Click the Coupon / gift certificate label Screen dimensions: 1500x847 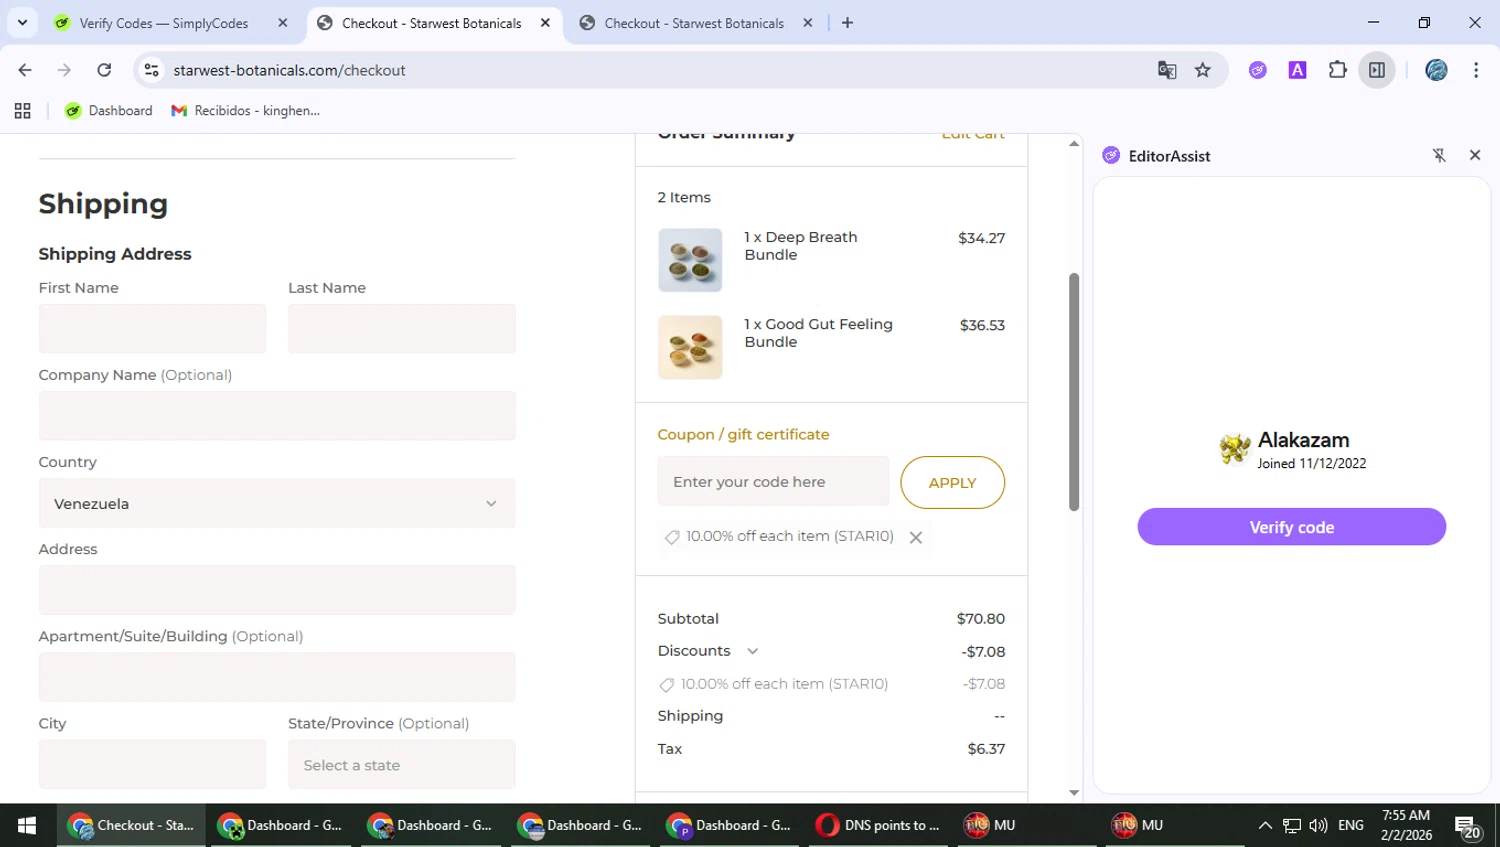(743, 434)
